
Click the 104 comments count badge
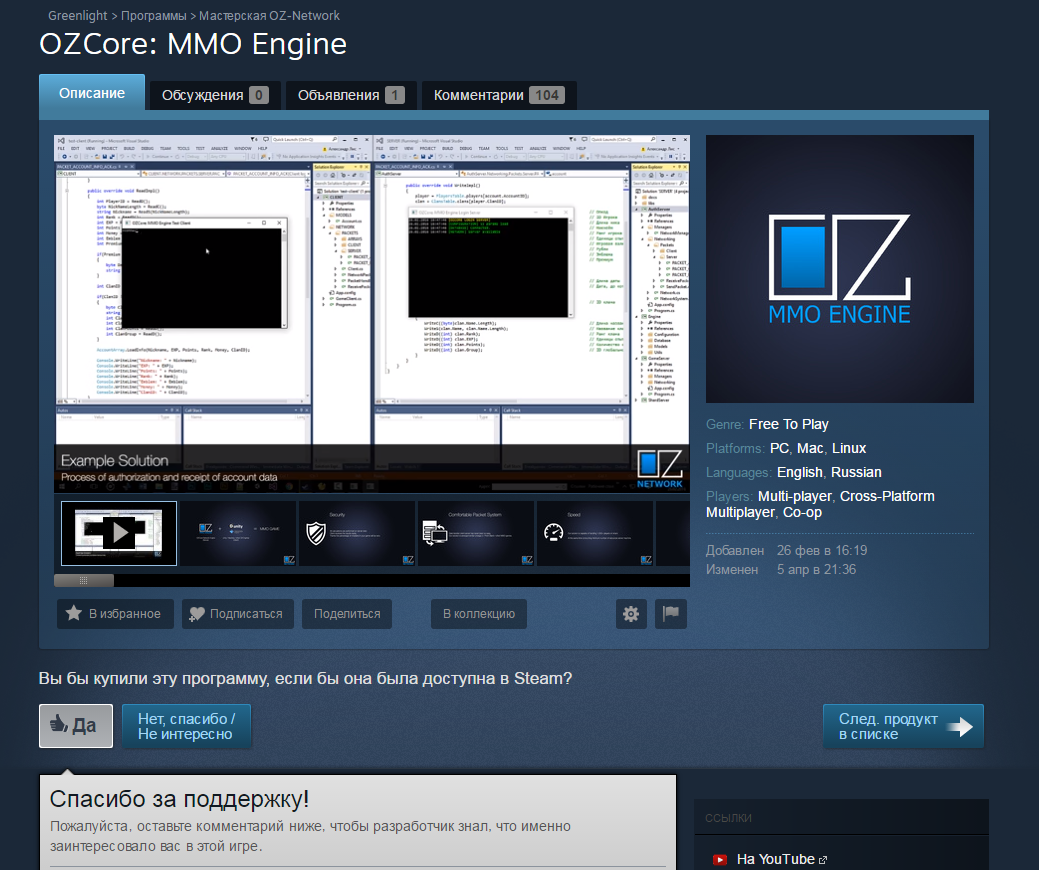click(547, 95)
